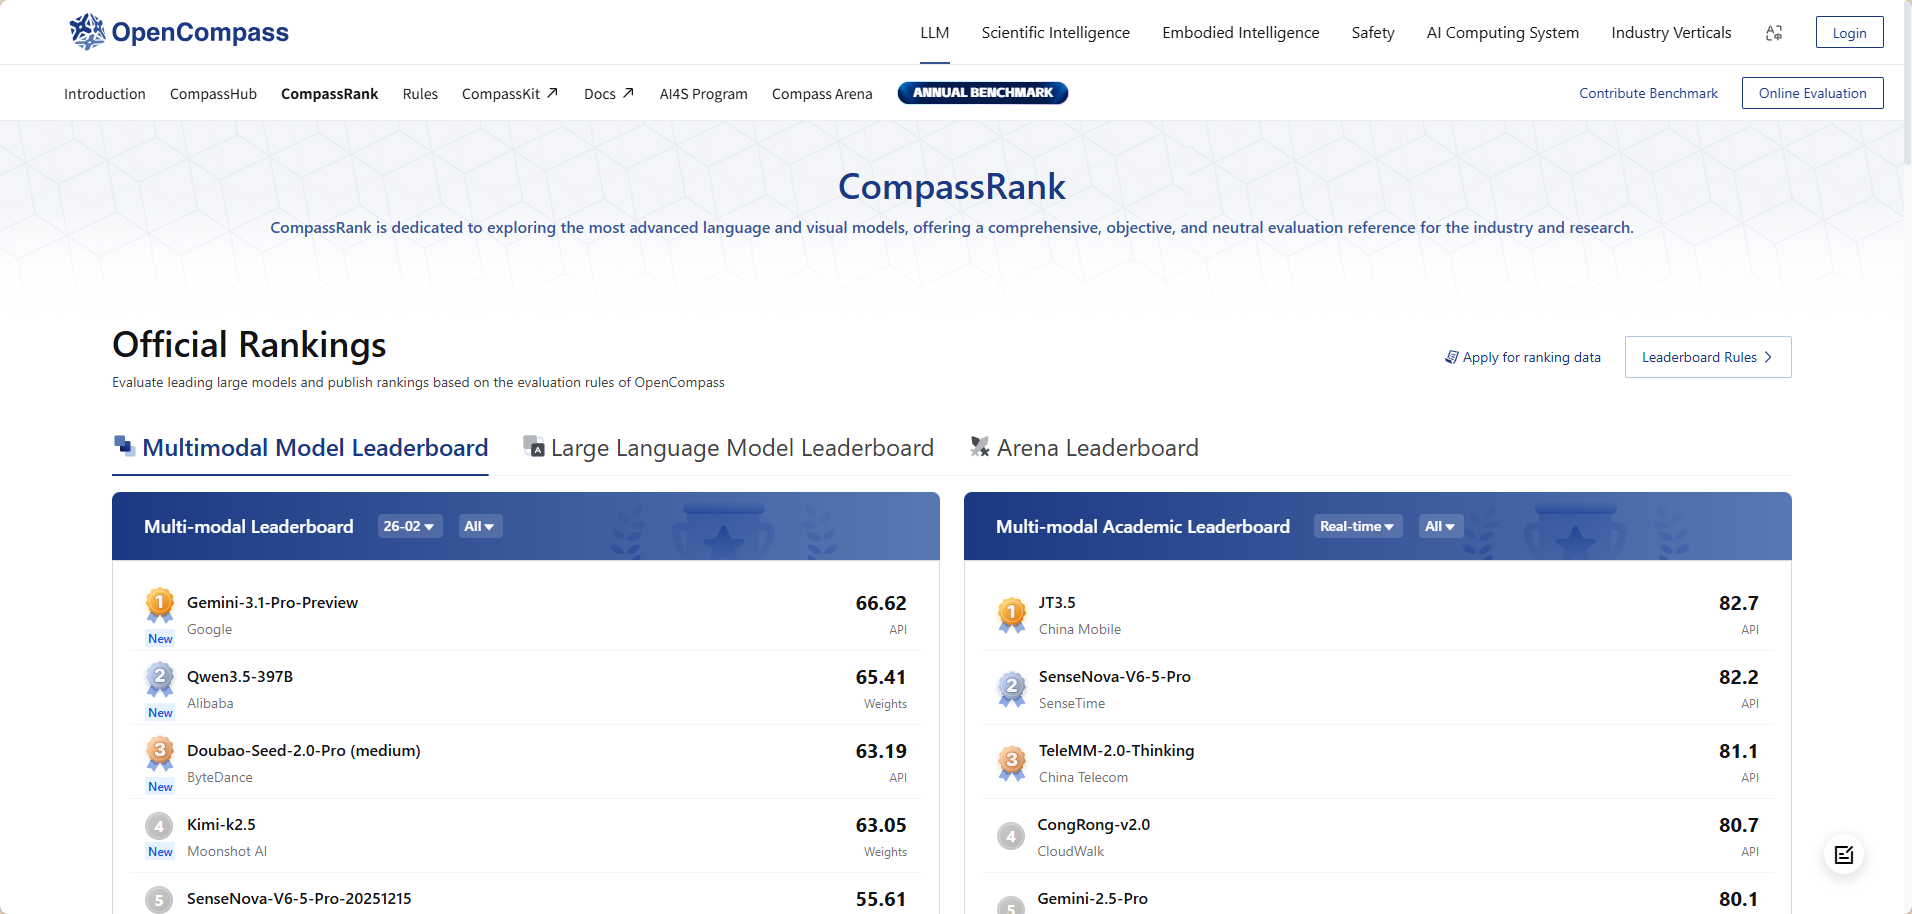Open the Rules sub-nav item
Image resolution: width=1912 pixels, height=914 pixels.
pos(420,94)
